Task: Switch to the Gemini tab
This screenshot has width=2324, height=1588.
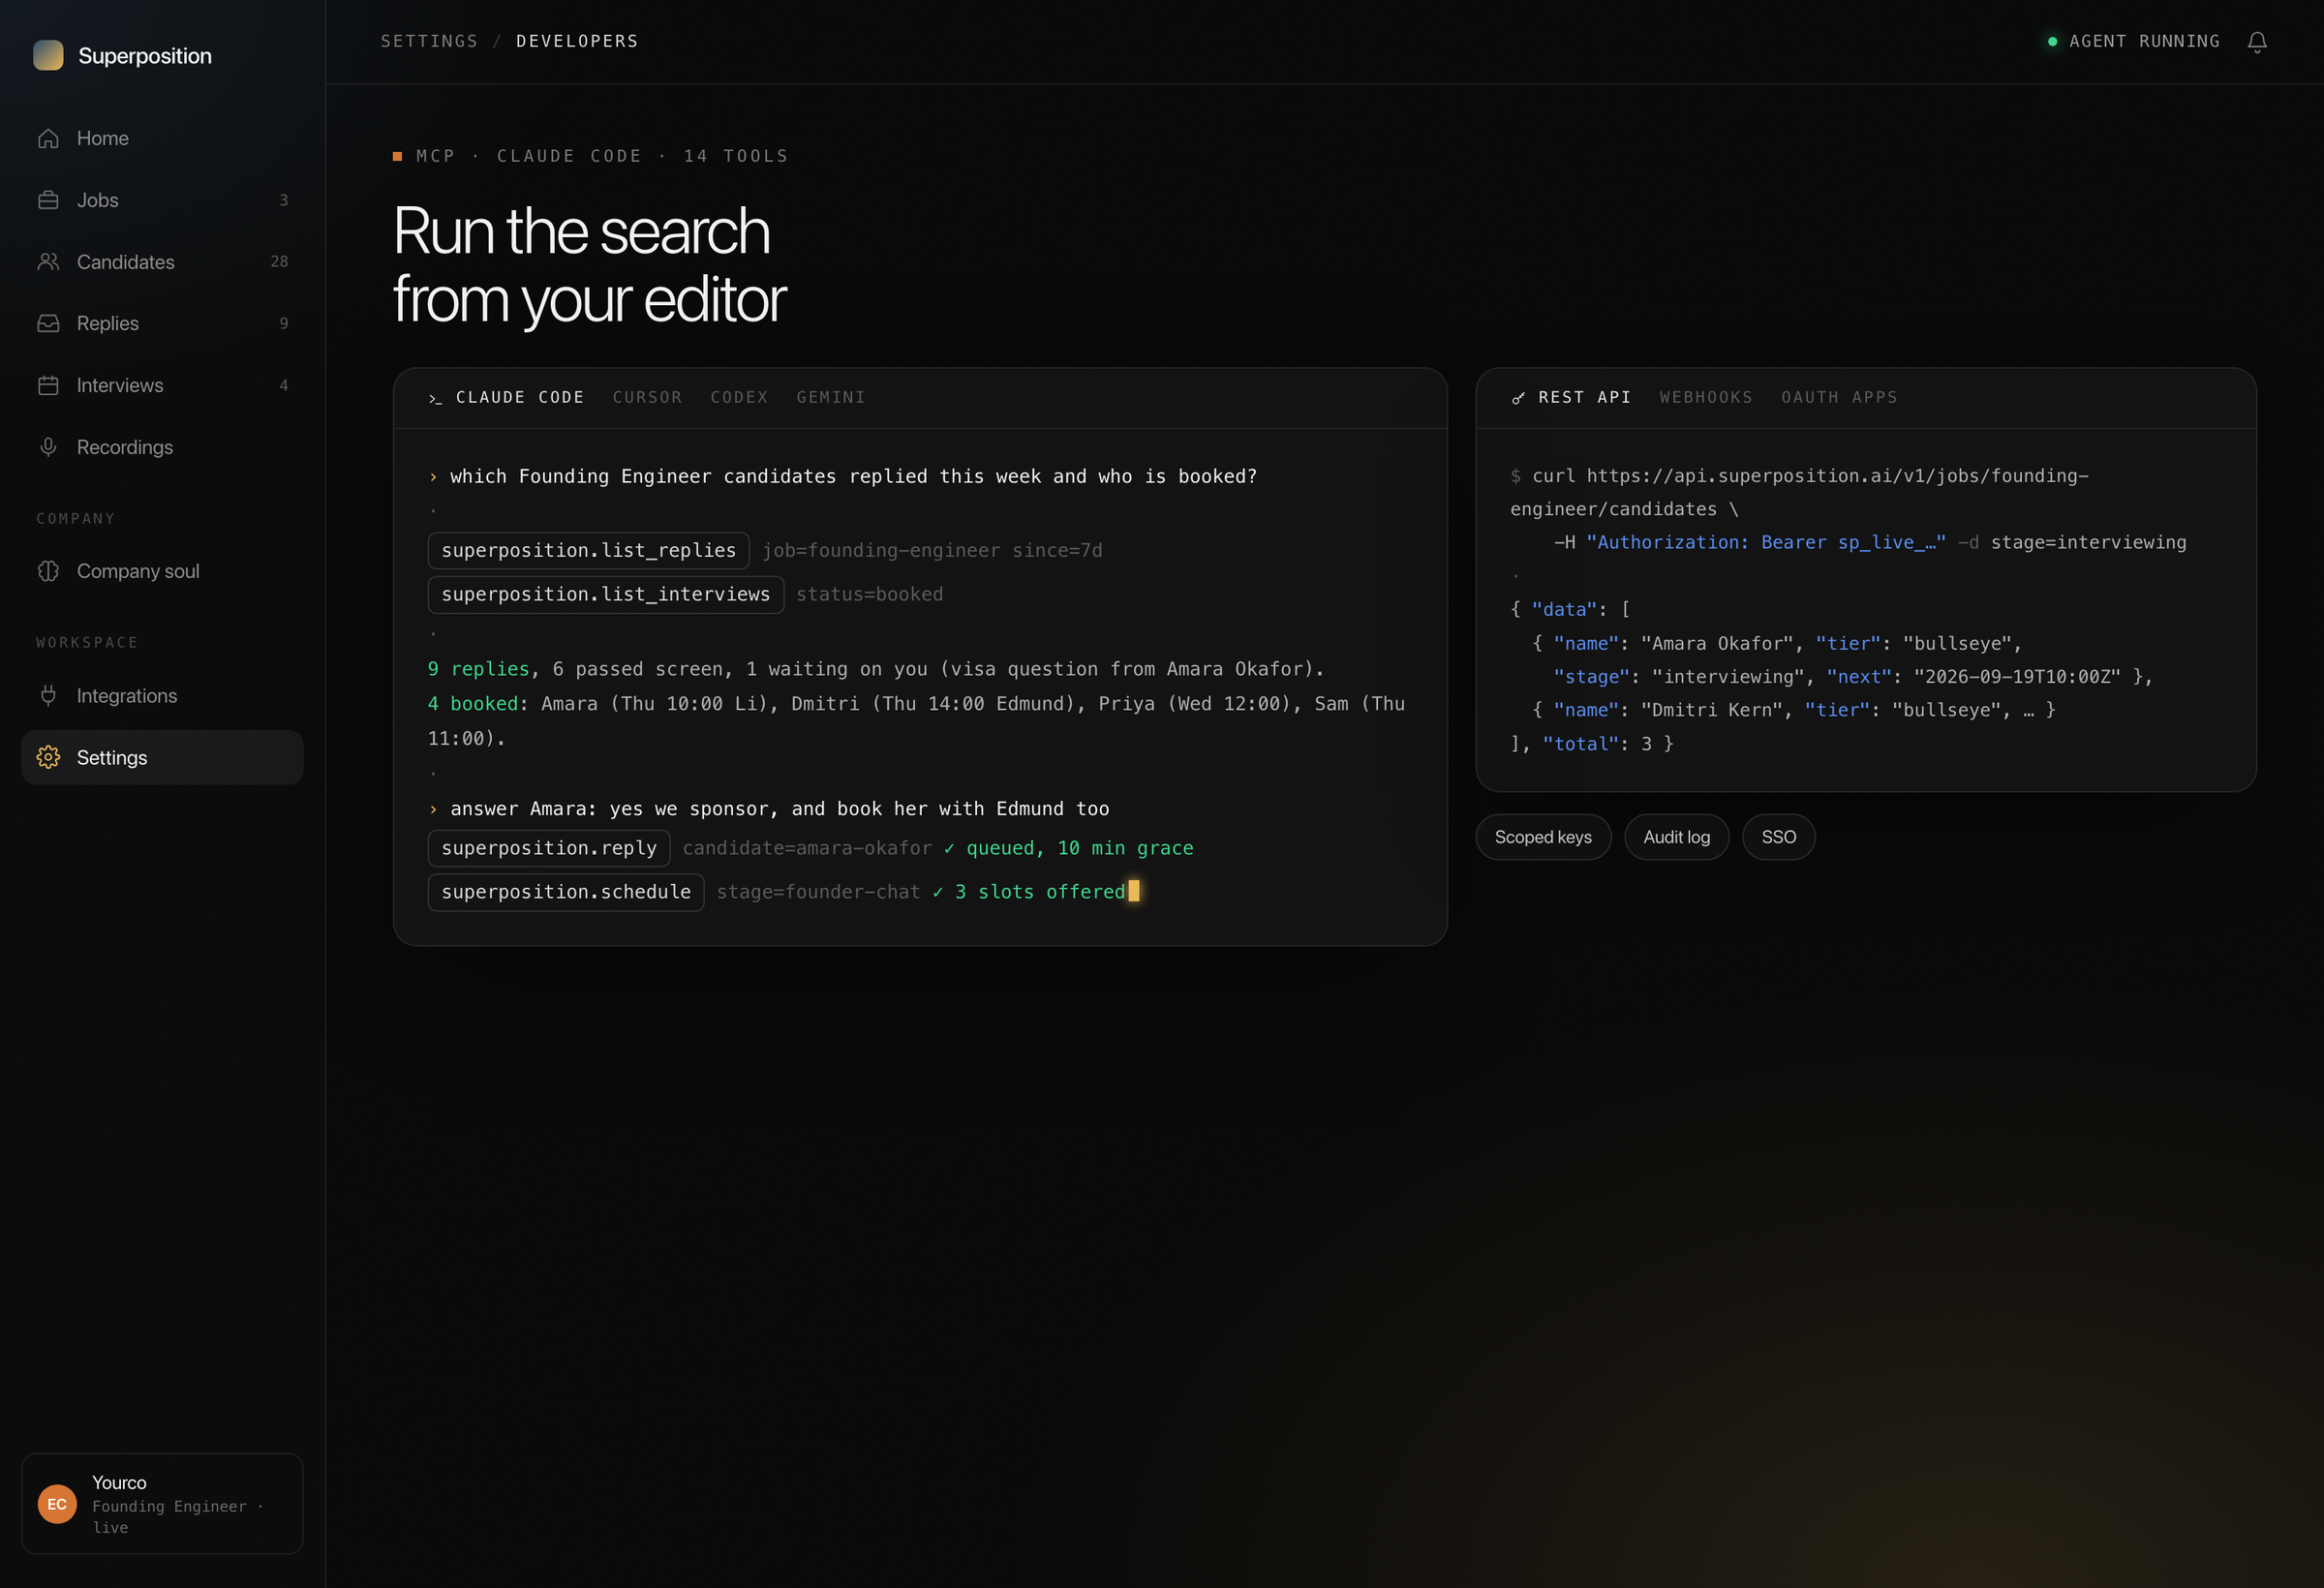Action: [831, 397]
